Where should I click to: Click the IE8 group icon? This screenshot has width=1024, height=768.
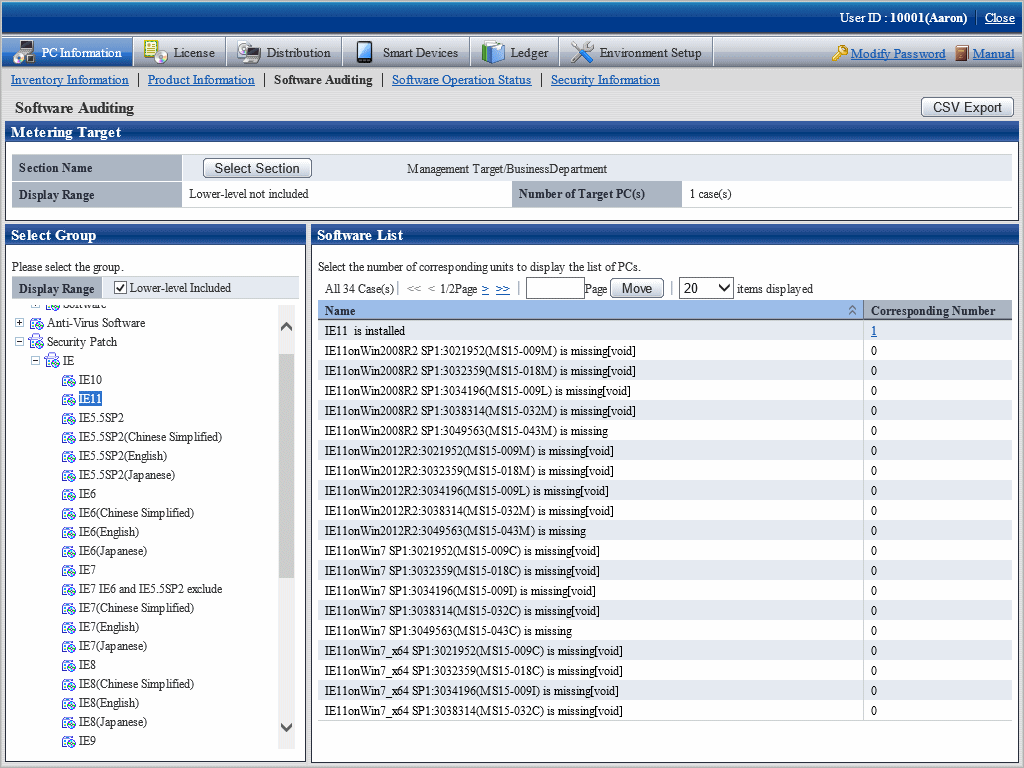coord(69,665)
